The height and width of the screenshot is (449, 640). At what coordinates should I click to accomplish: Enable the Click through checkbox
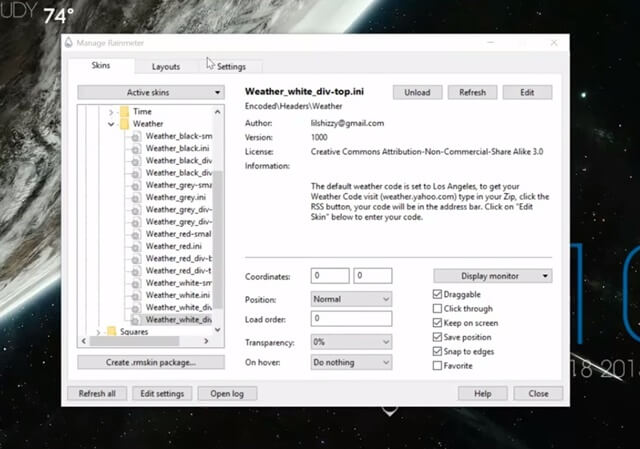pyautogui.click(x=437, y=309)
